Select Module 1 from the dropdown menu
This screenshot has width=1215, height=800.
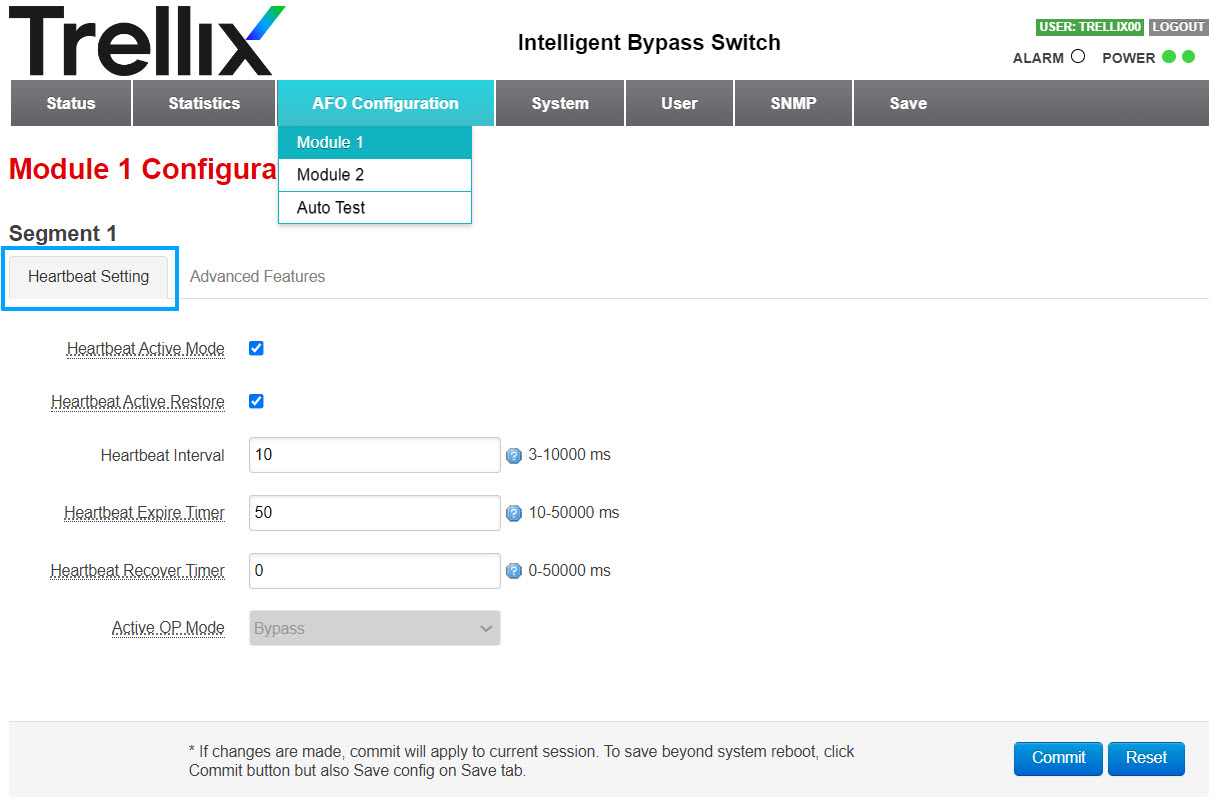[x=375, y=142]
